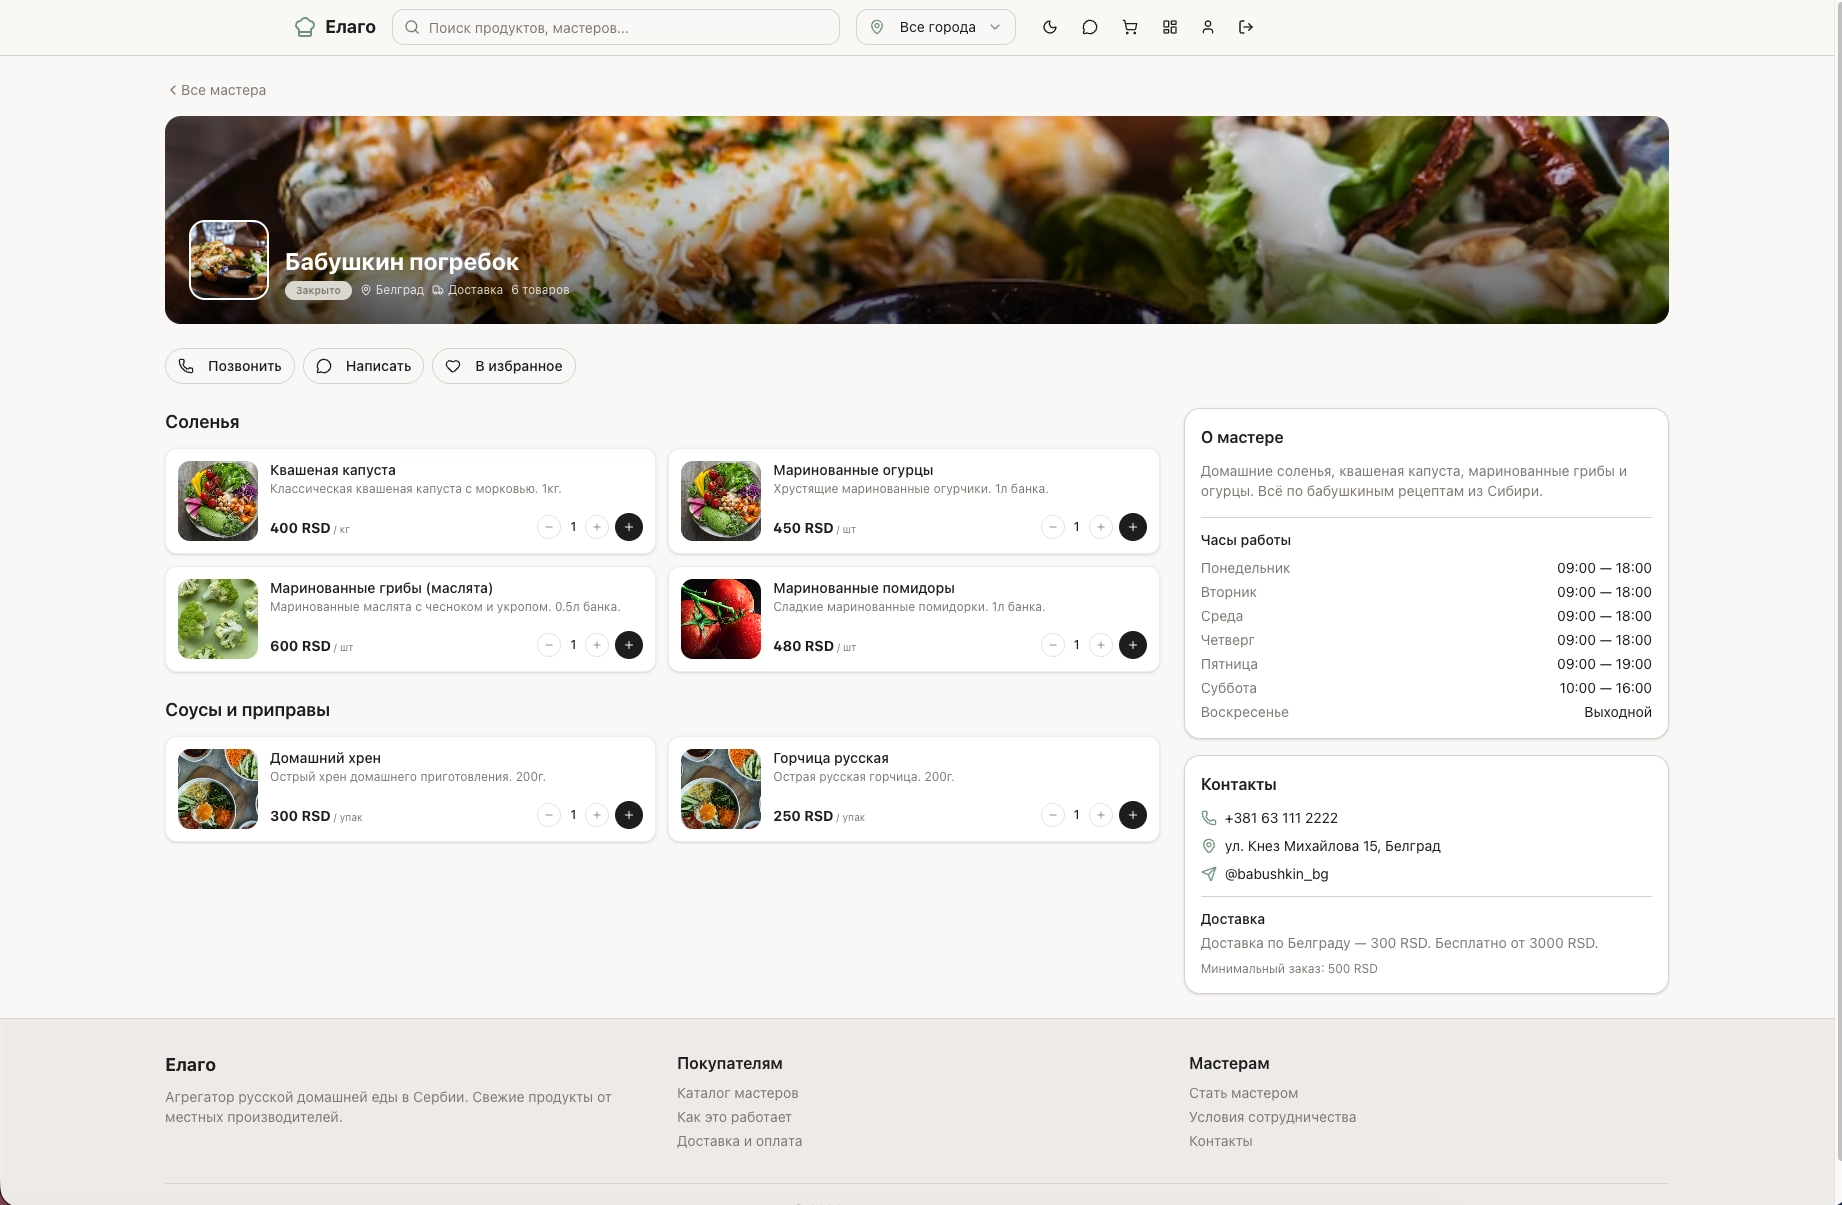Decrease quantity of Домашний хрен
Image resolution: width=1842 pixels, height=1205 pixels.
pyautogui.click(x=549, y=815)
